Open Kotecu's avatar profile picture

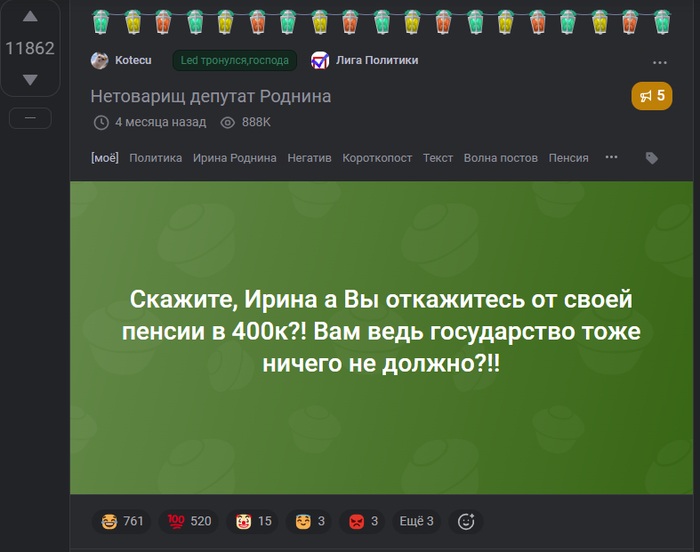100,60
